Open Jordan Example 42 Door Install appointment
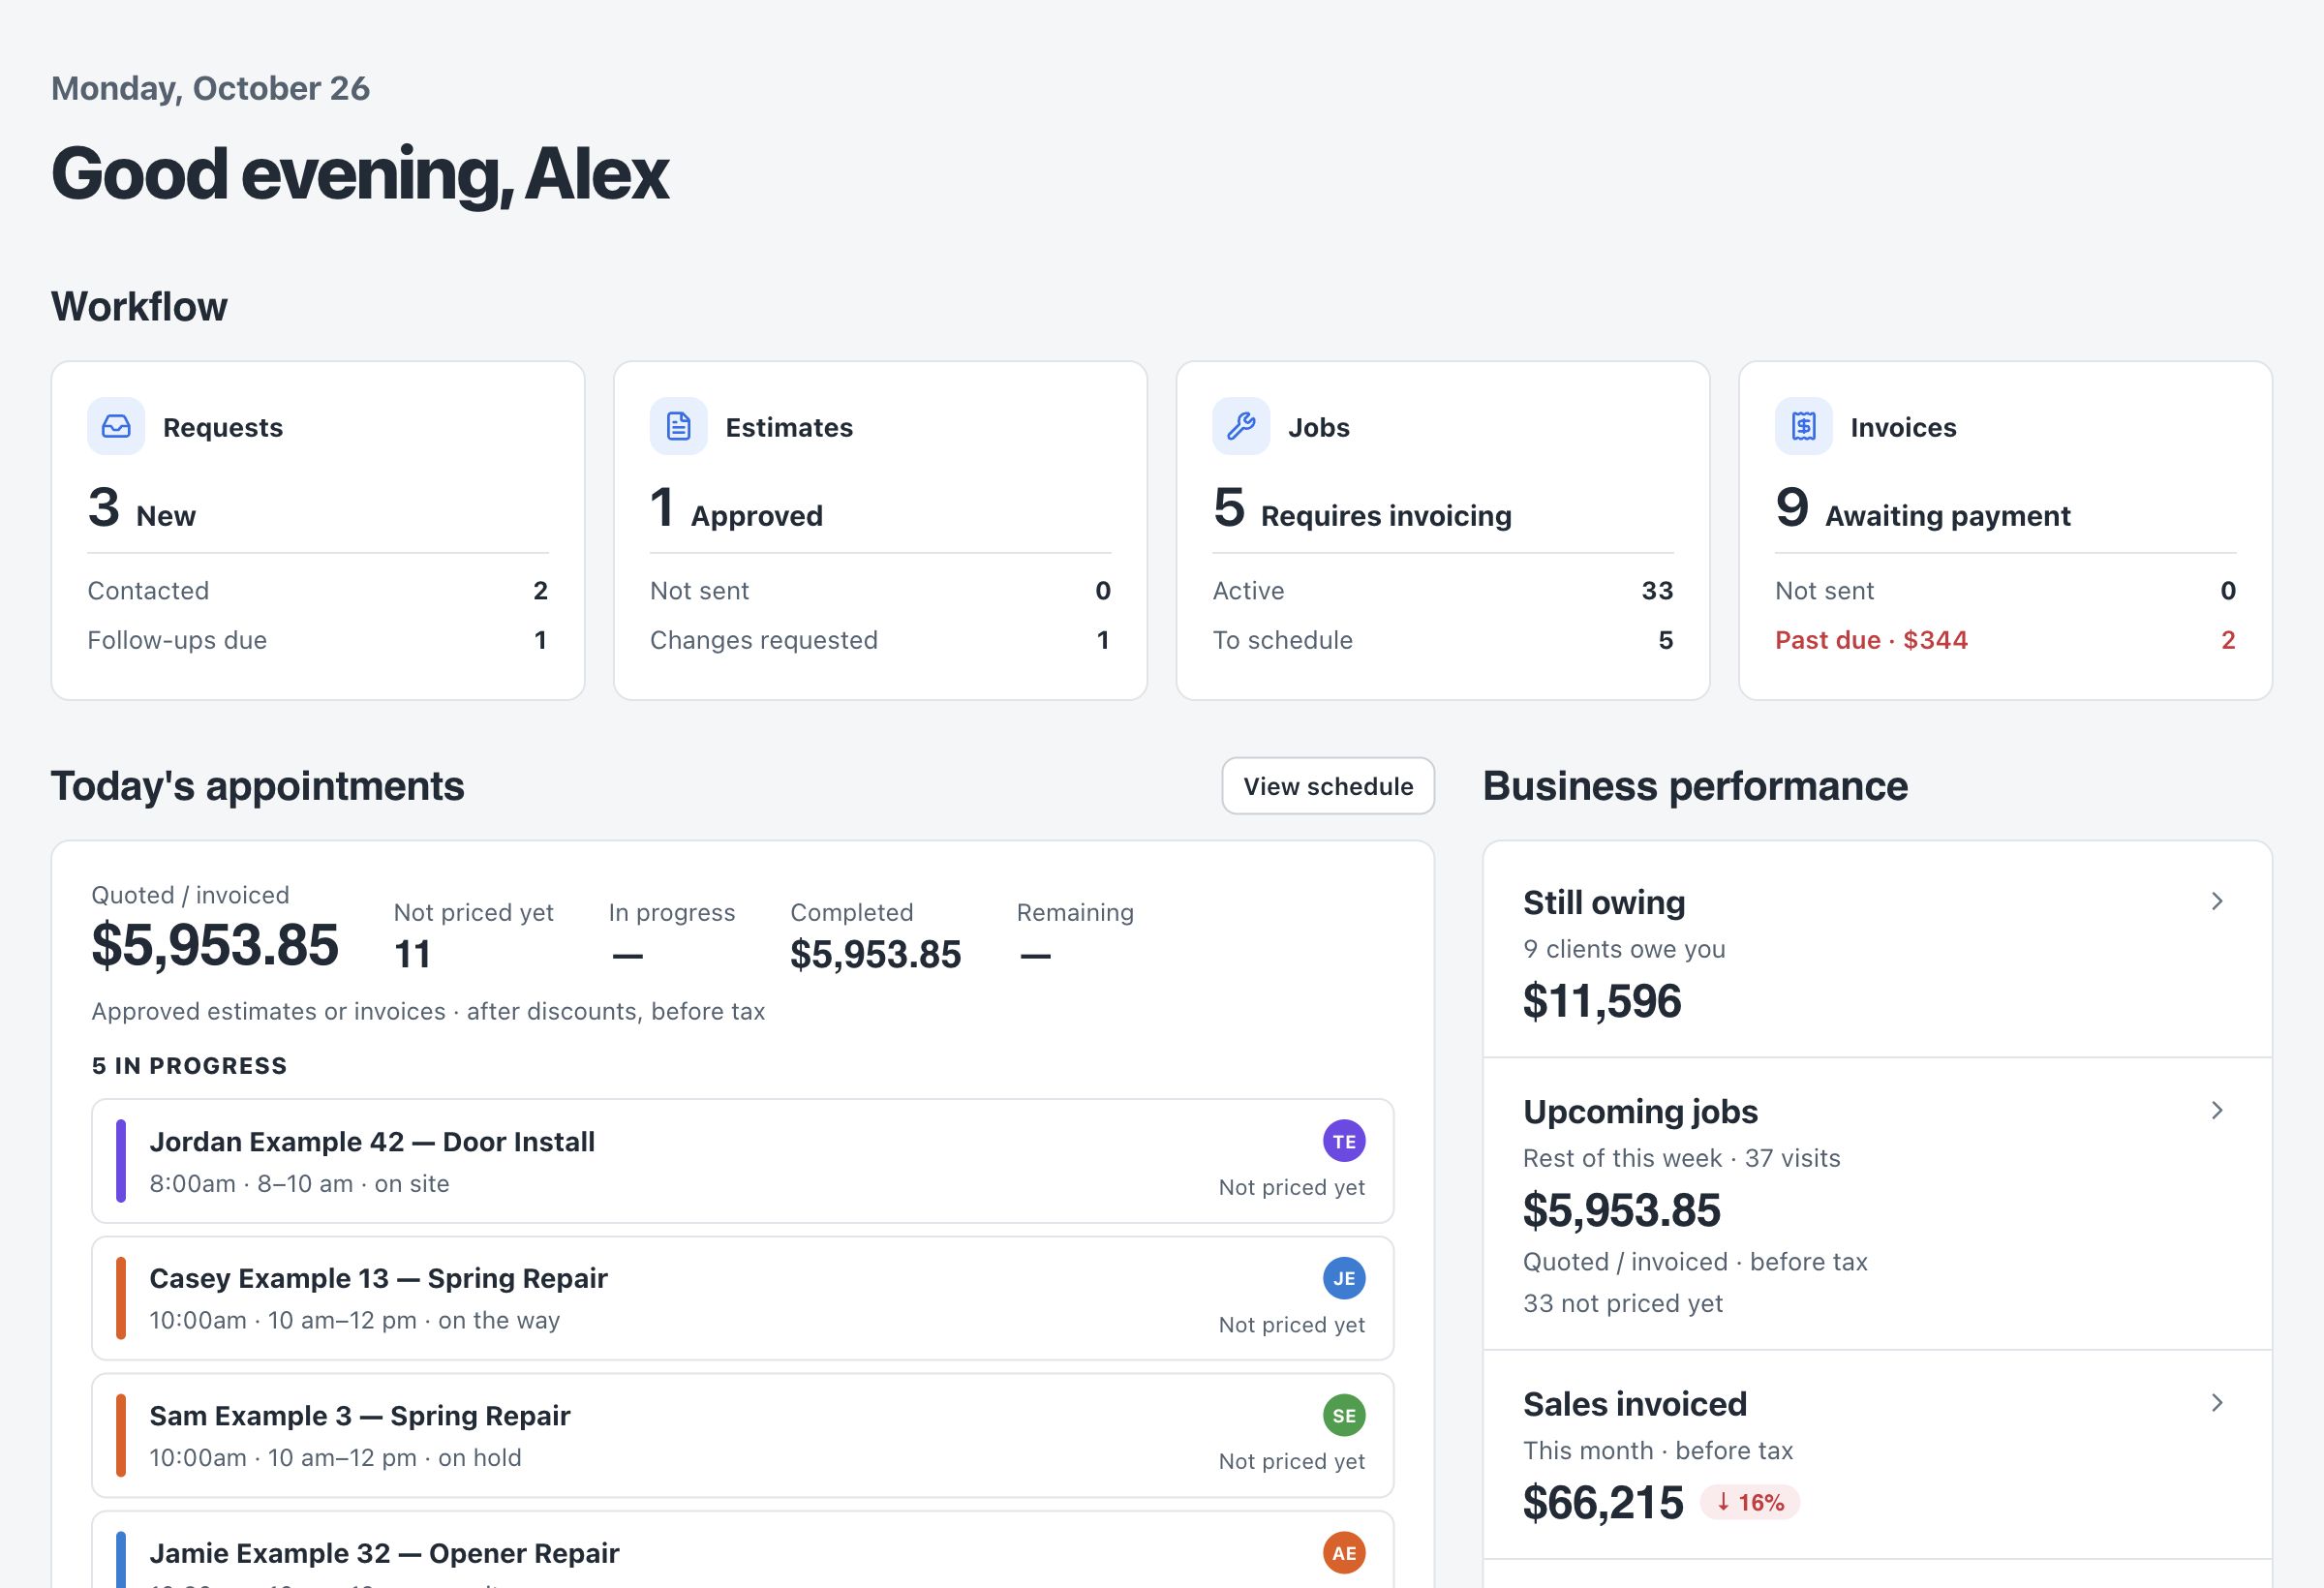Image resolution: width=2324 pixels, height=1588 pixels. pos(742,1161)
